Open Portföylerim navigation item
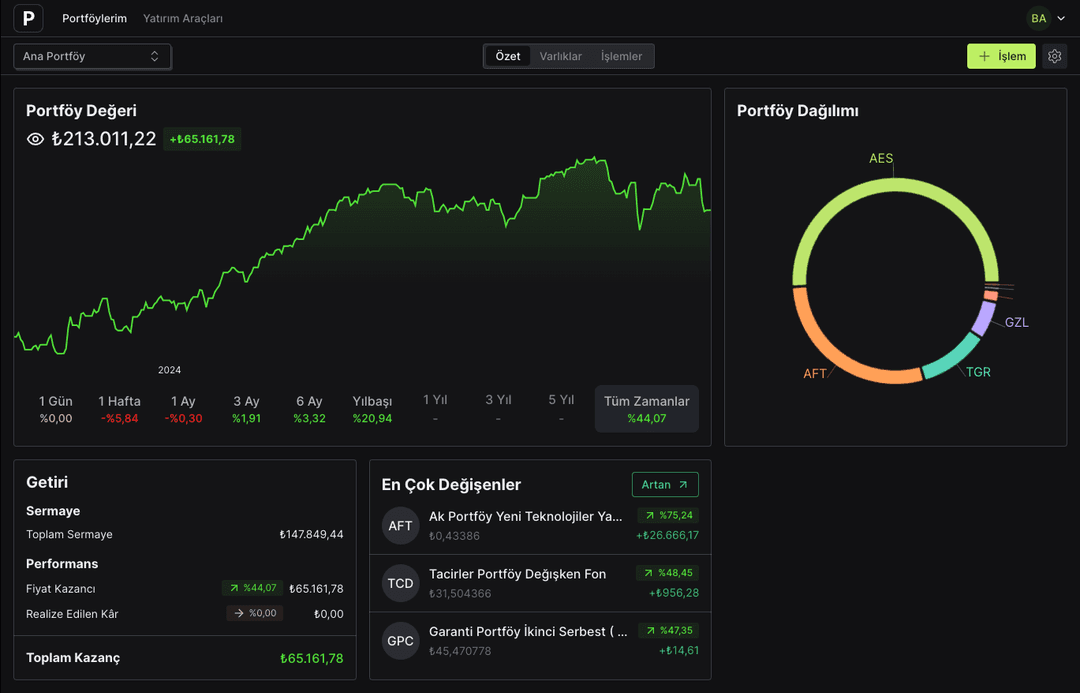1080x693 pixels. pos(94,19)
